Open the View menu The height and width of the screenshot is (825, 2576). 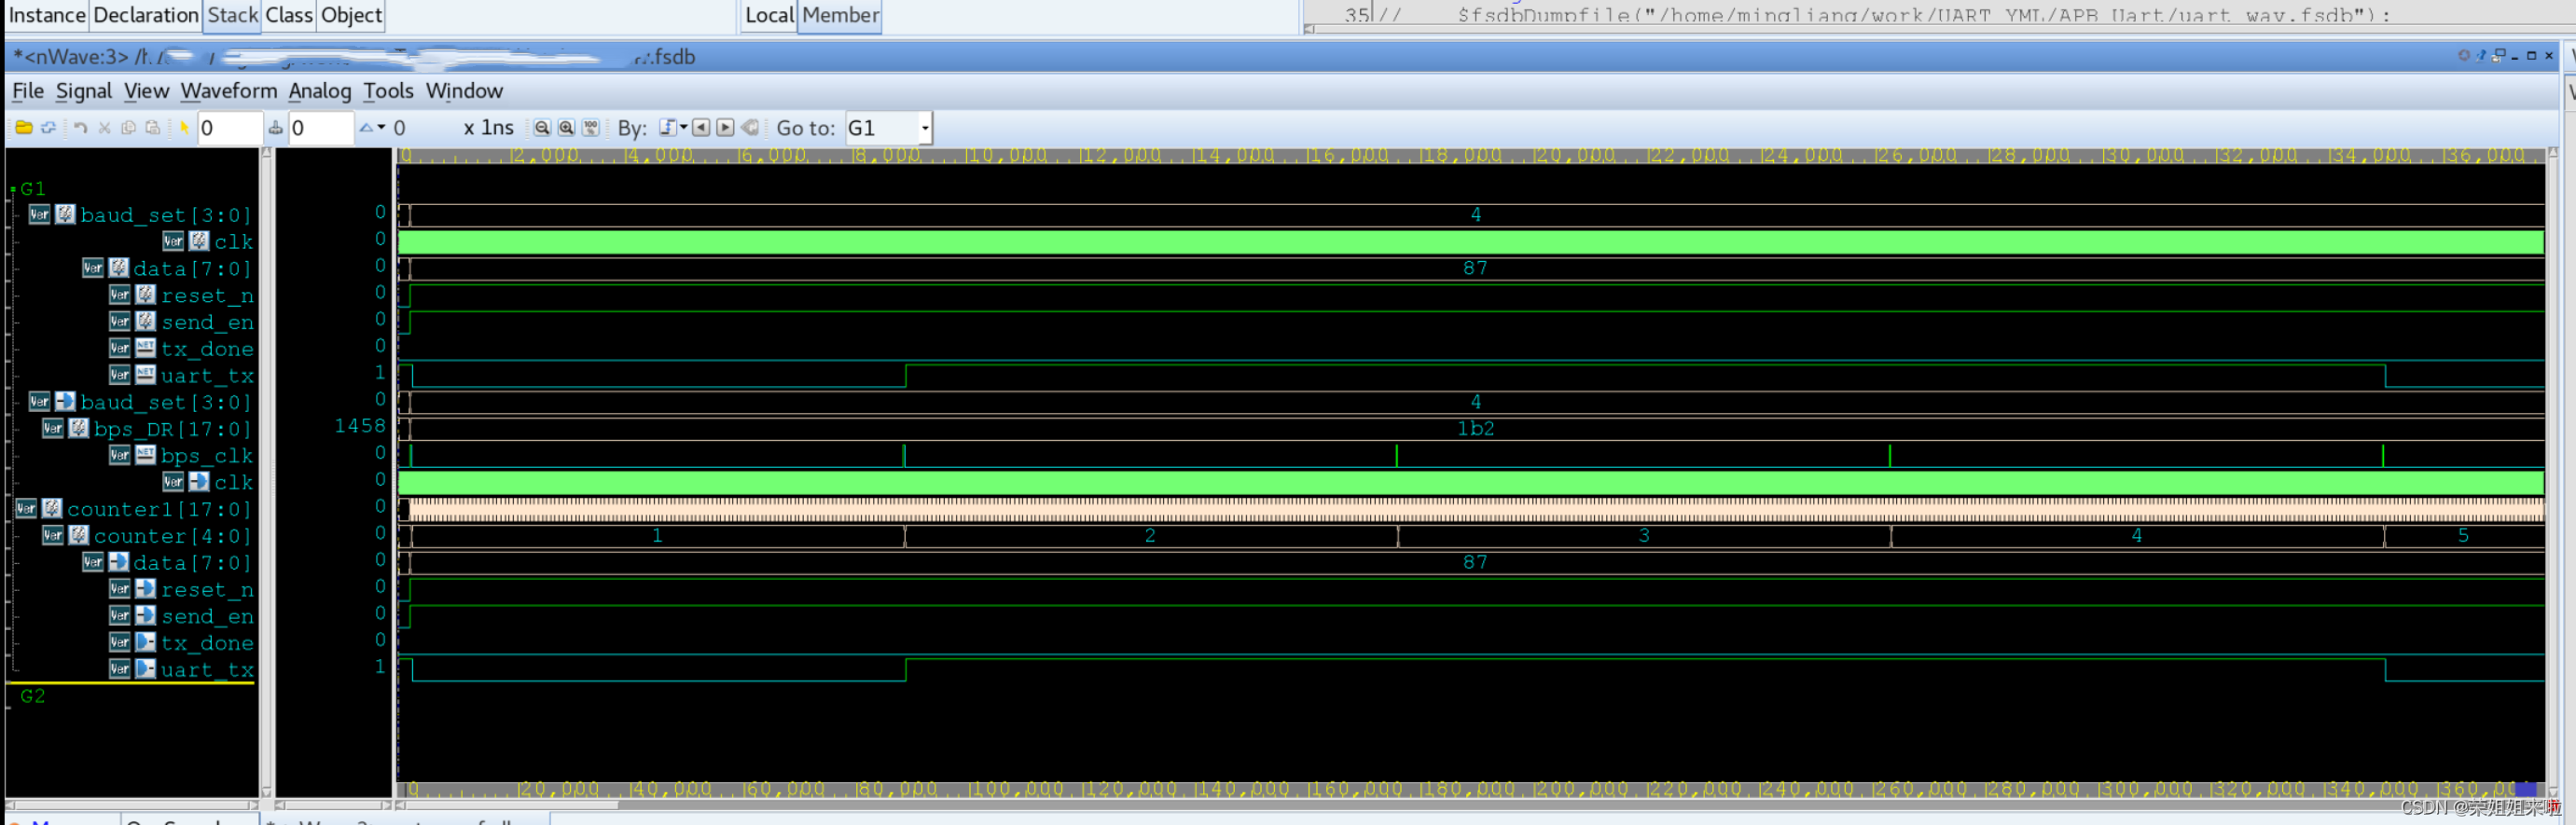tap(146, 91)
